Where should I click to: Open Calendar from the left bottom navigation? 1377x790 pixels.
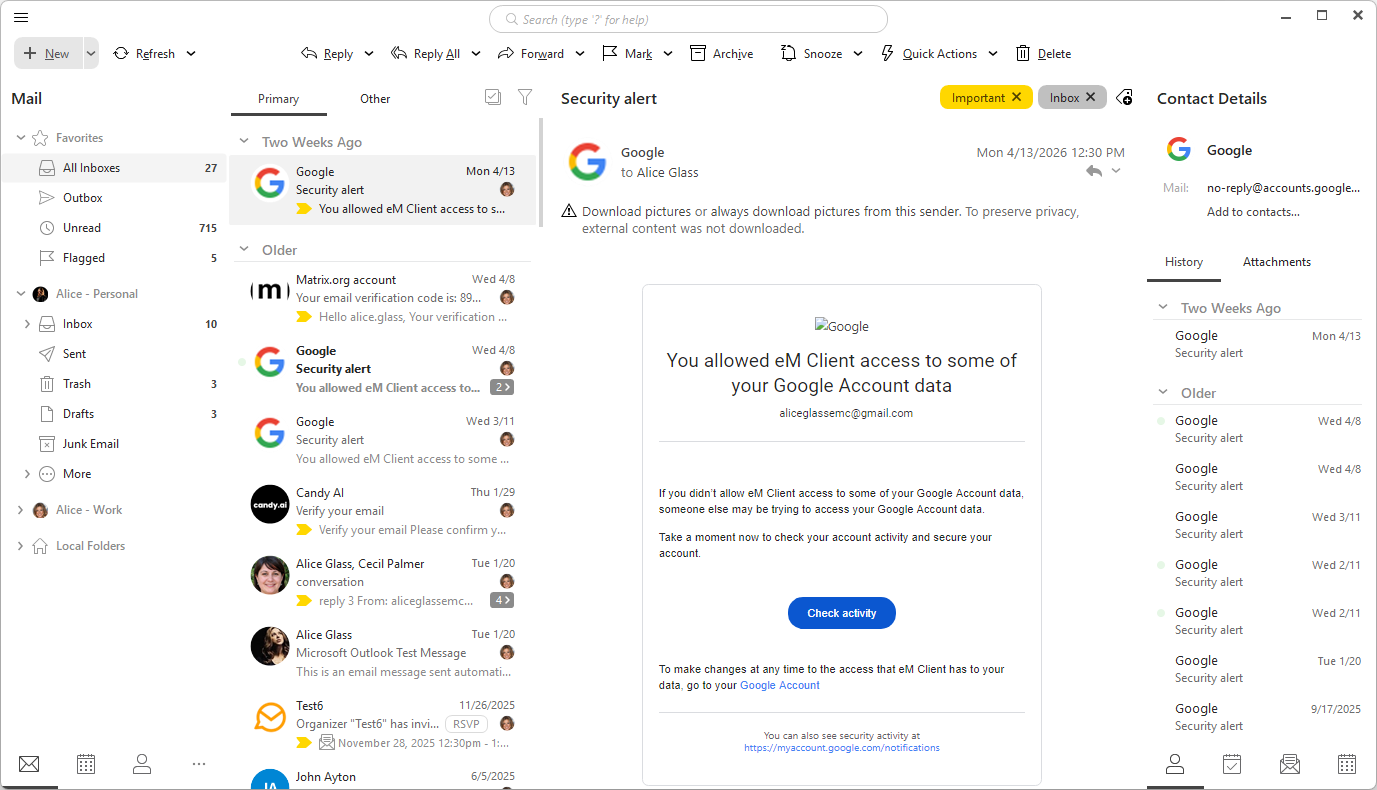tap(86, 764)
